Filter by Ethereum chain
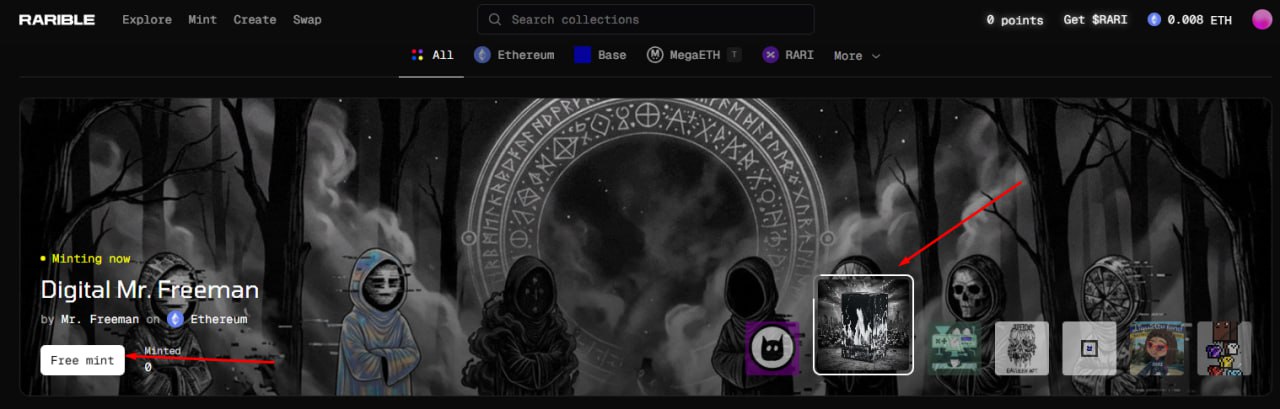Screen dimensions: 1280x409 click(x=514, y=56)
